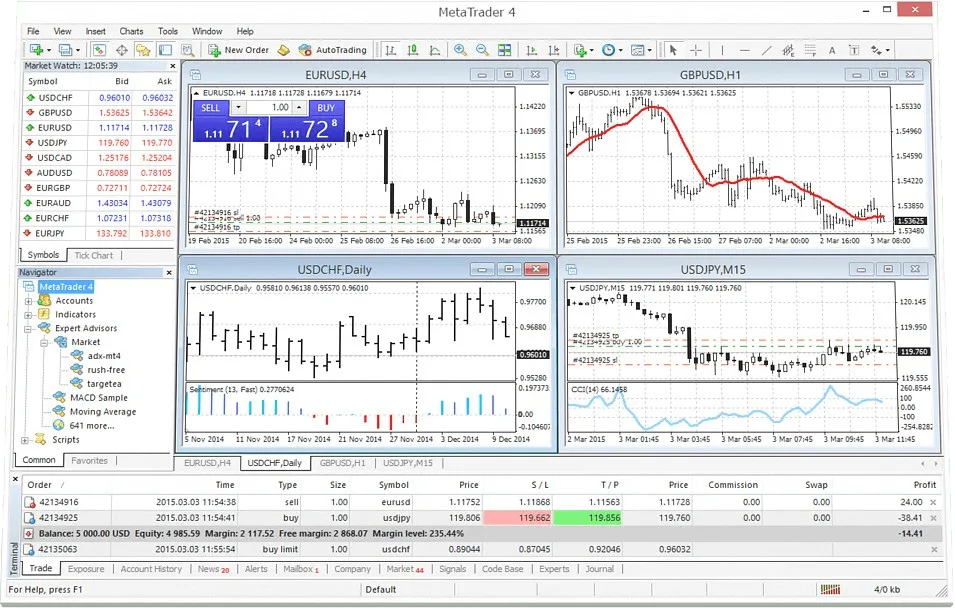The width and height of the screenshot is (955, 614).
Task: Toggle one-click trading triangle on USDJPY chart
Action: (571, 288)
